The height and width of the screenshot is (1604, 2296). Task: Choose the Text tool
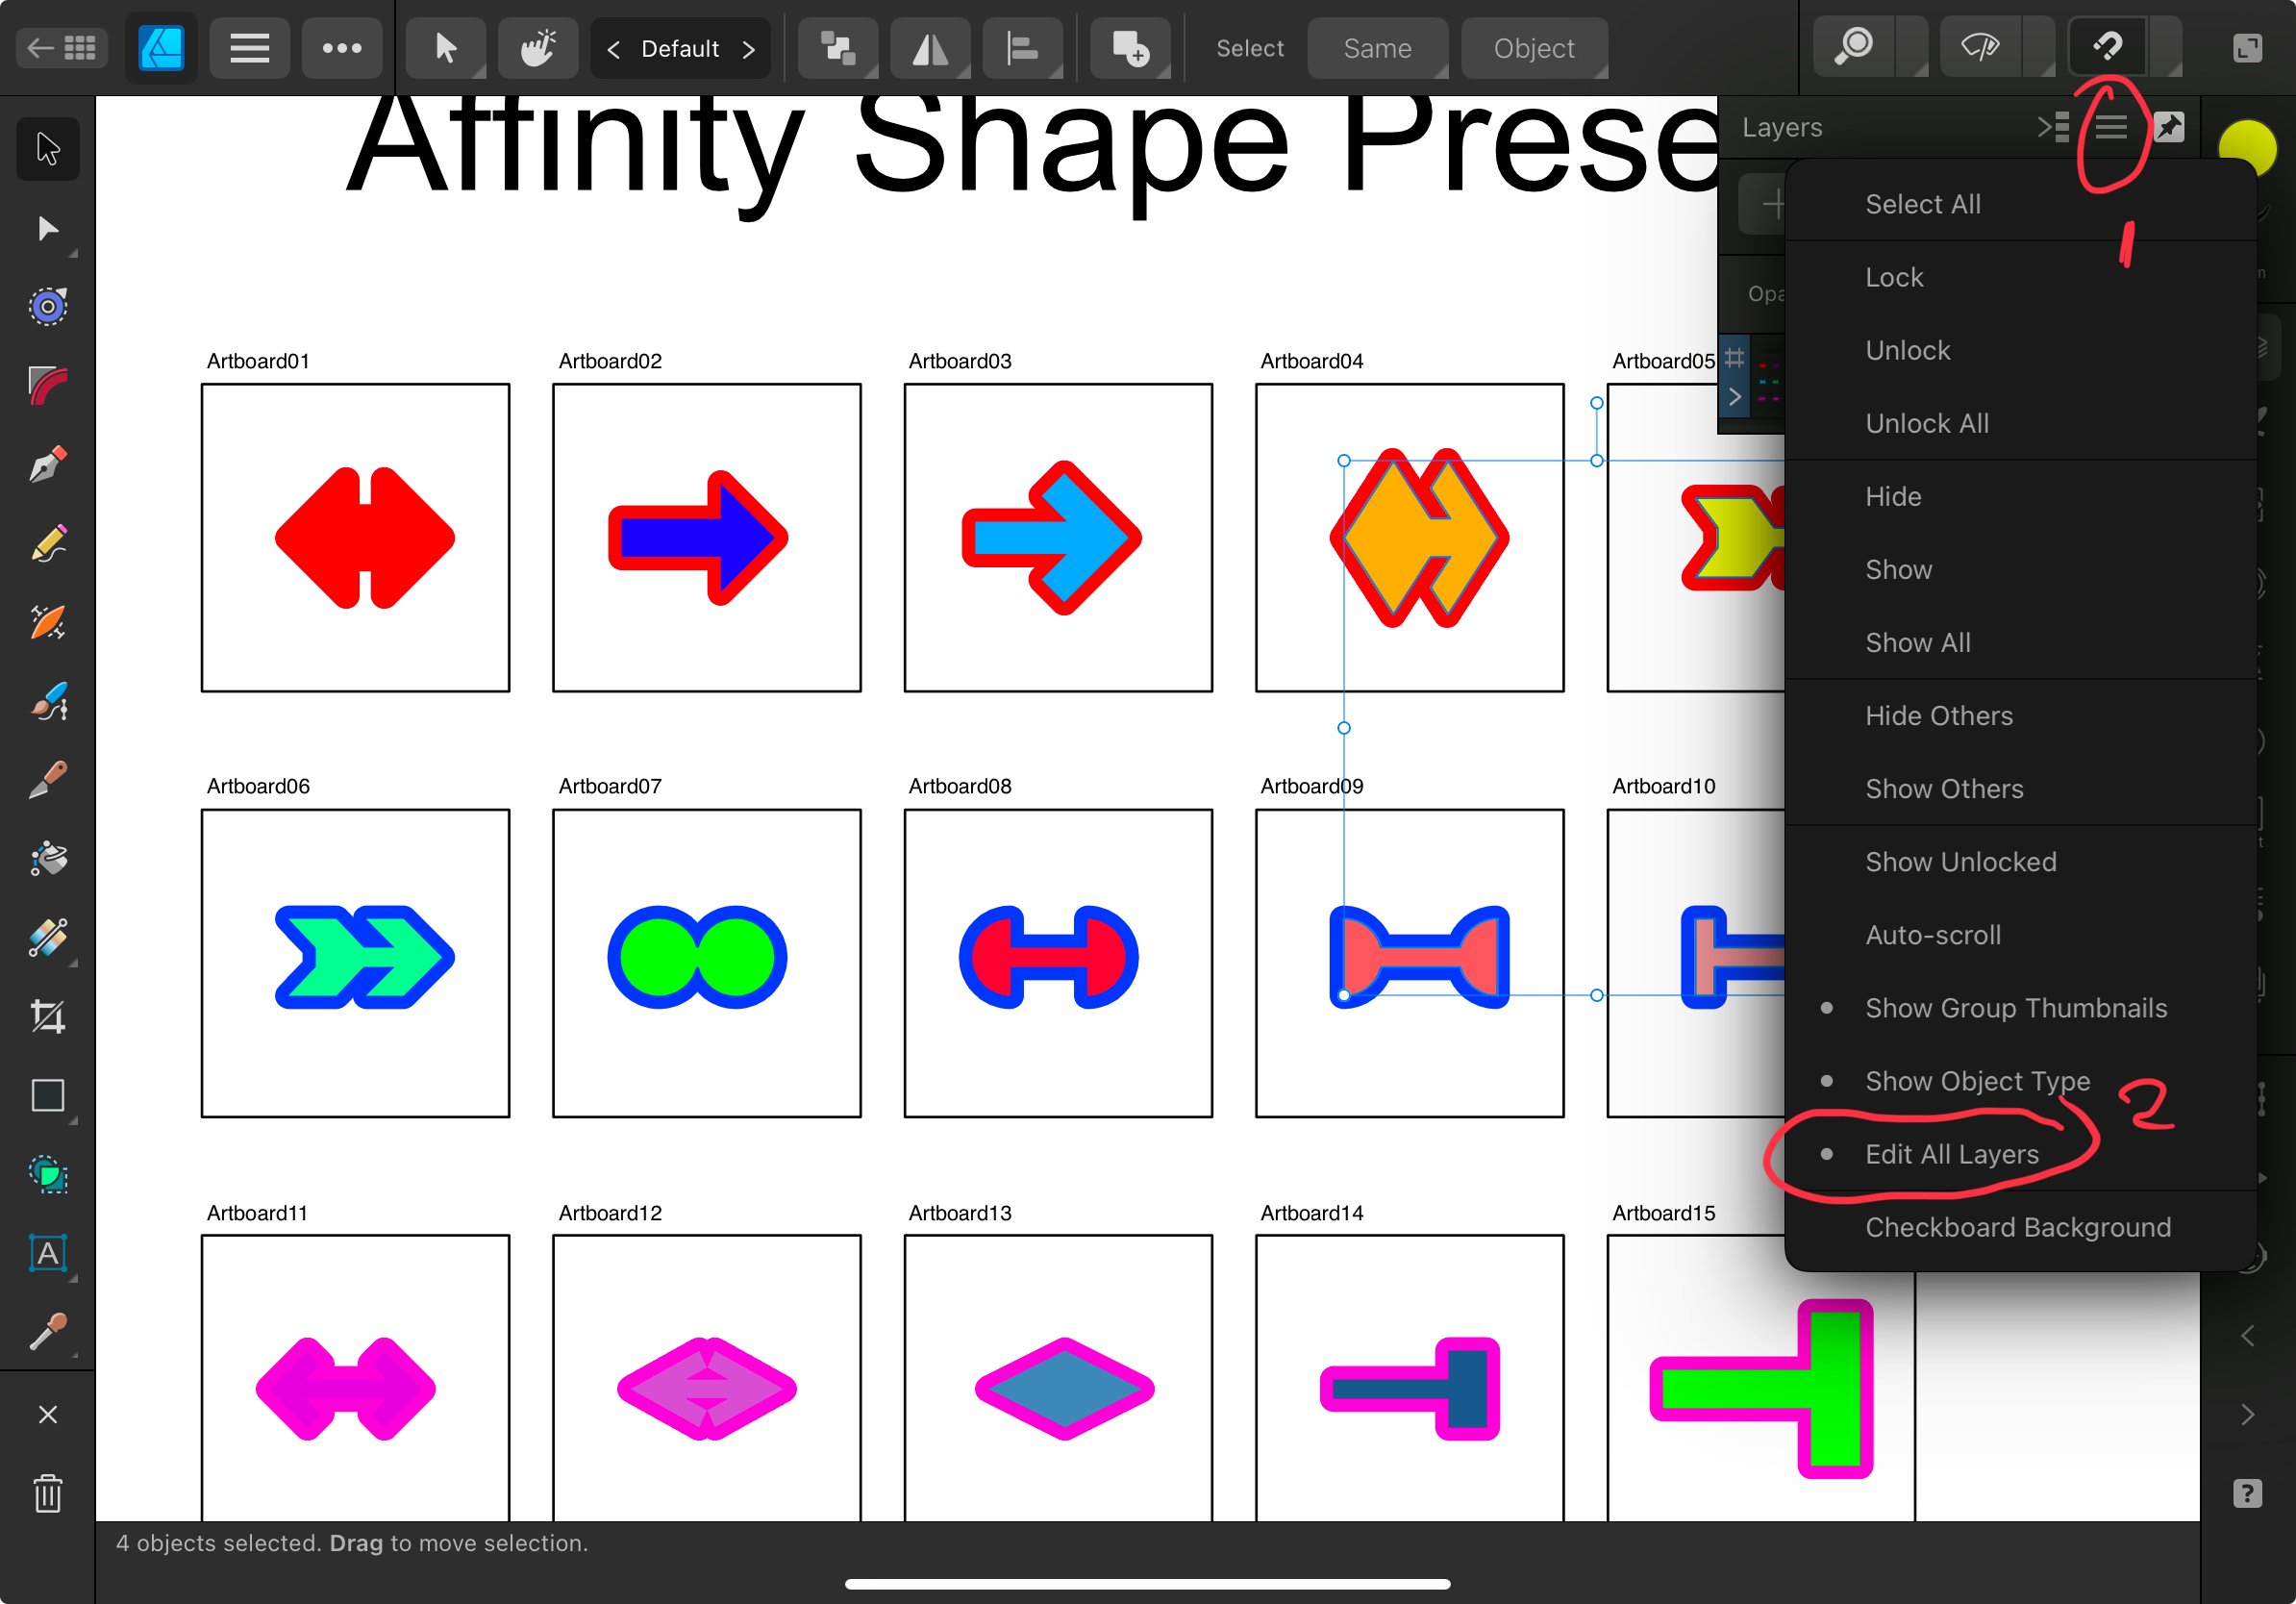(47, 1253)
